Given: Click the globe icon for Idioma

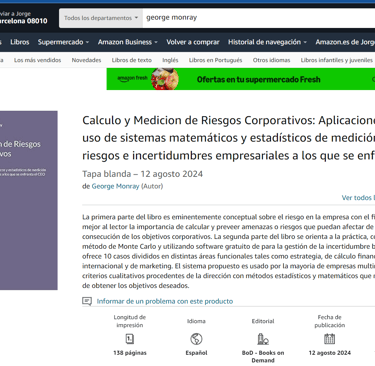Looking at the screenshot, I should 196,339.
